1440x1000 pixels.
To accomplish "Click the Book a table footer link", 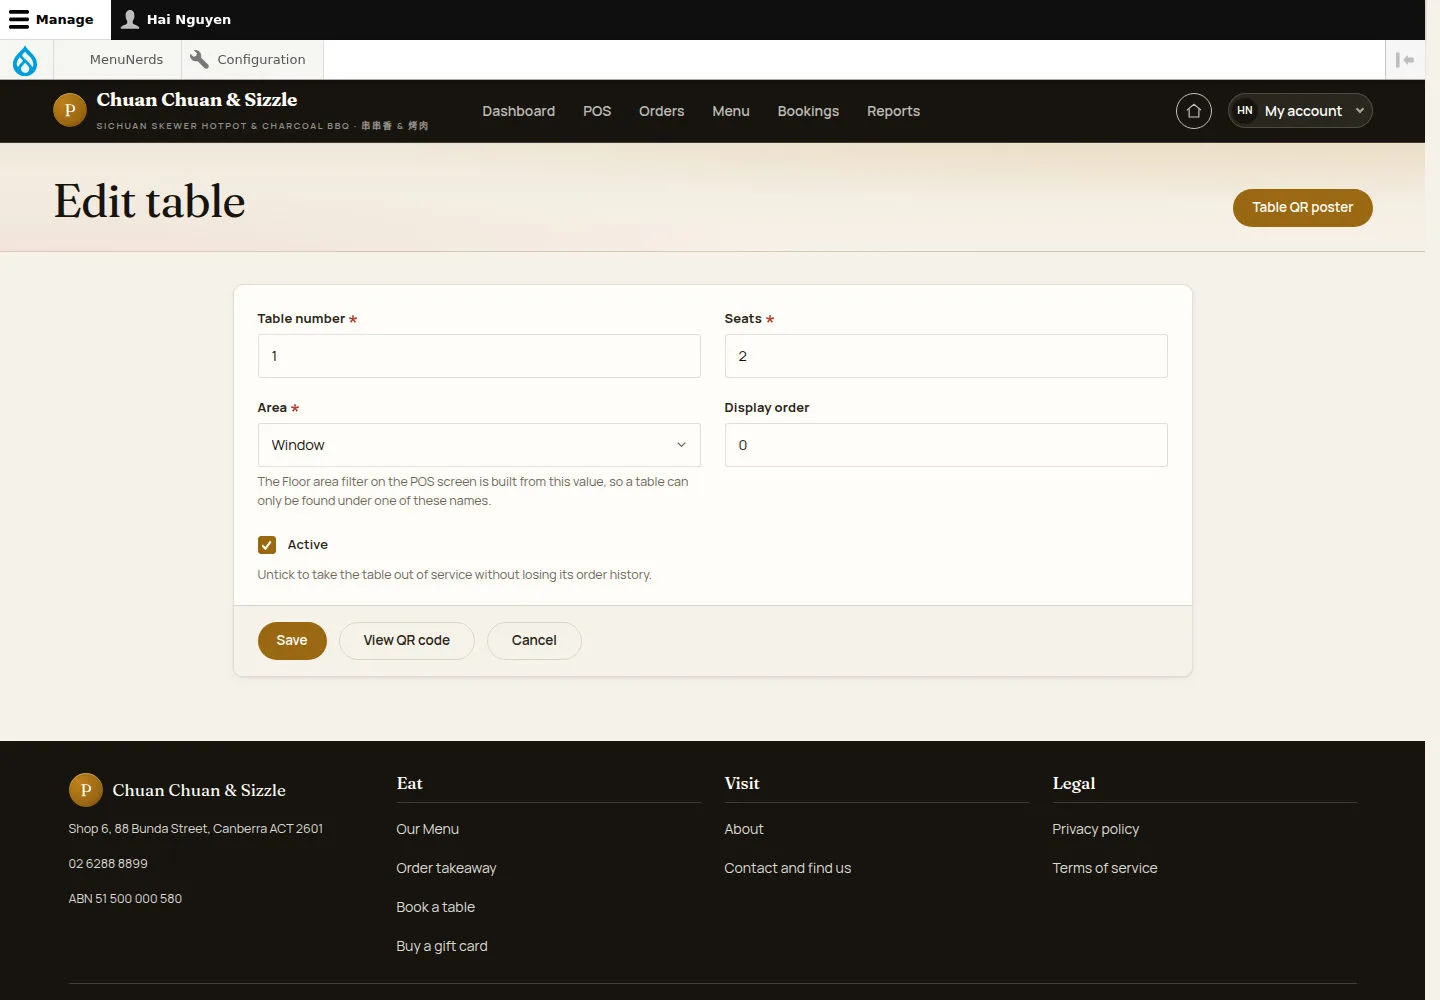I will coord(436,907).
